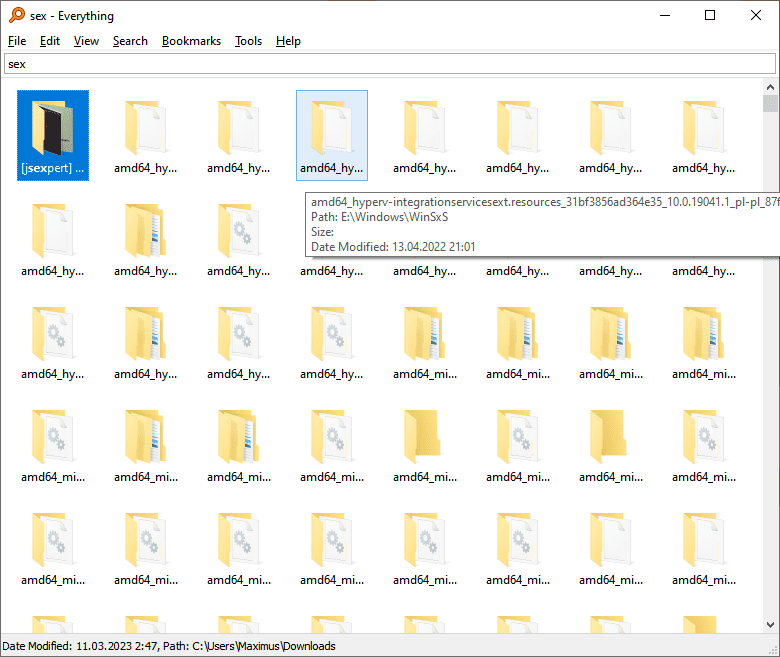
Task: Open the Search menu
Action: 130,41
